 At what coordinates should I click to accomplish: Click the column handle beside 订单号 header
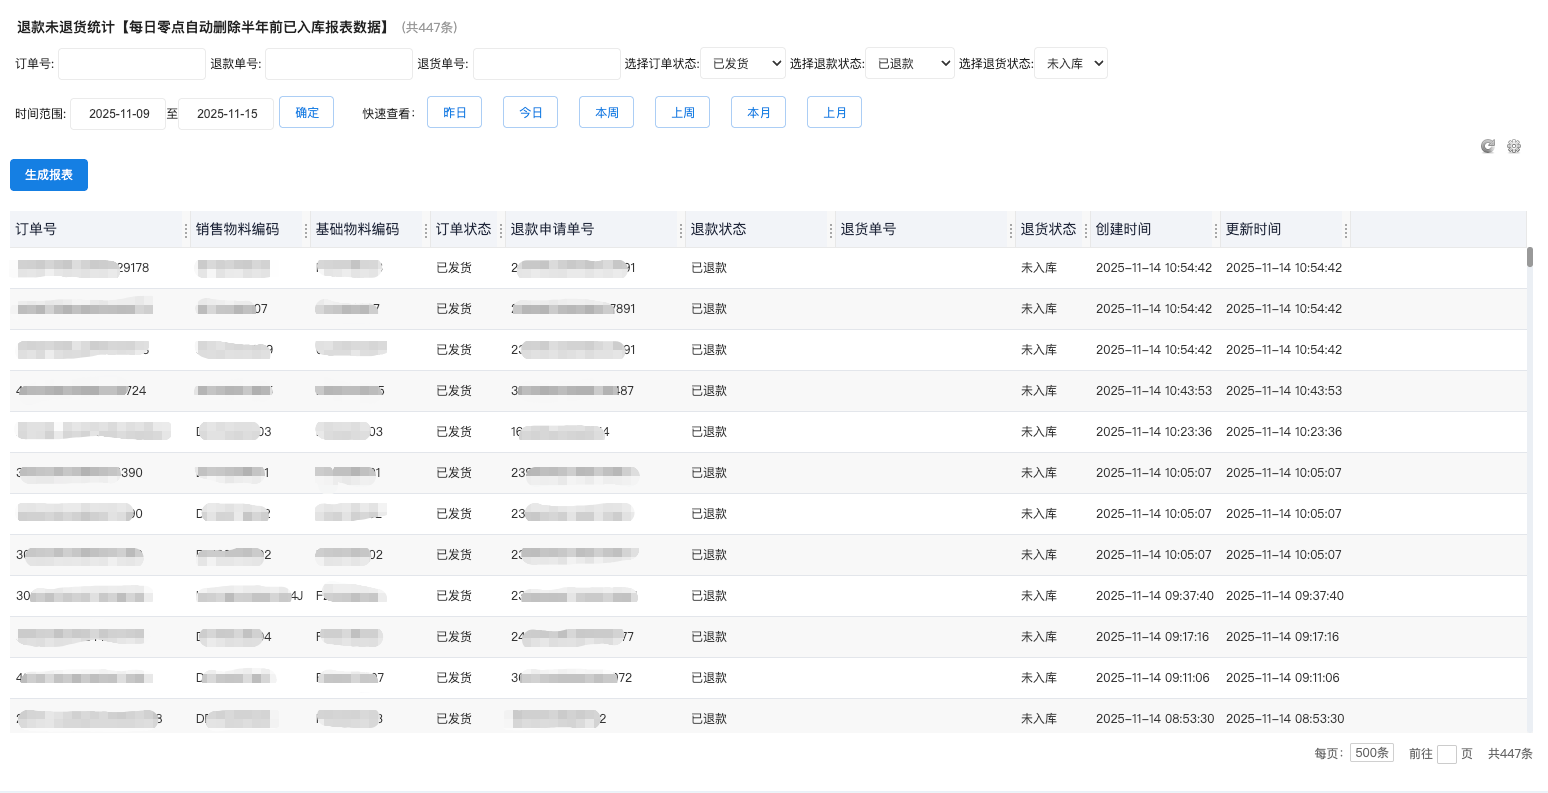click(186, 230)
